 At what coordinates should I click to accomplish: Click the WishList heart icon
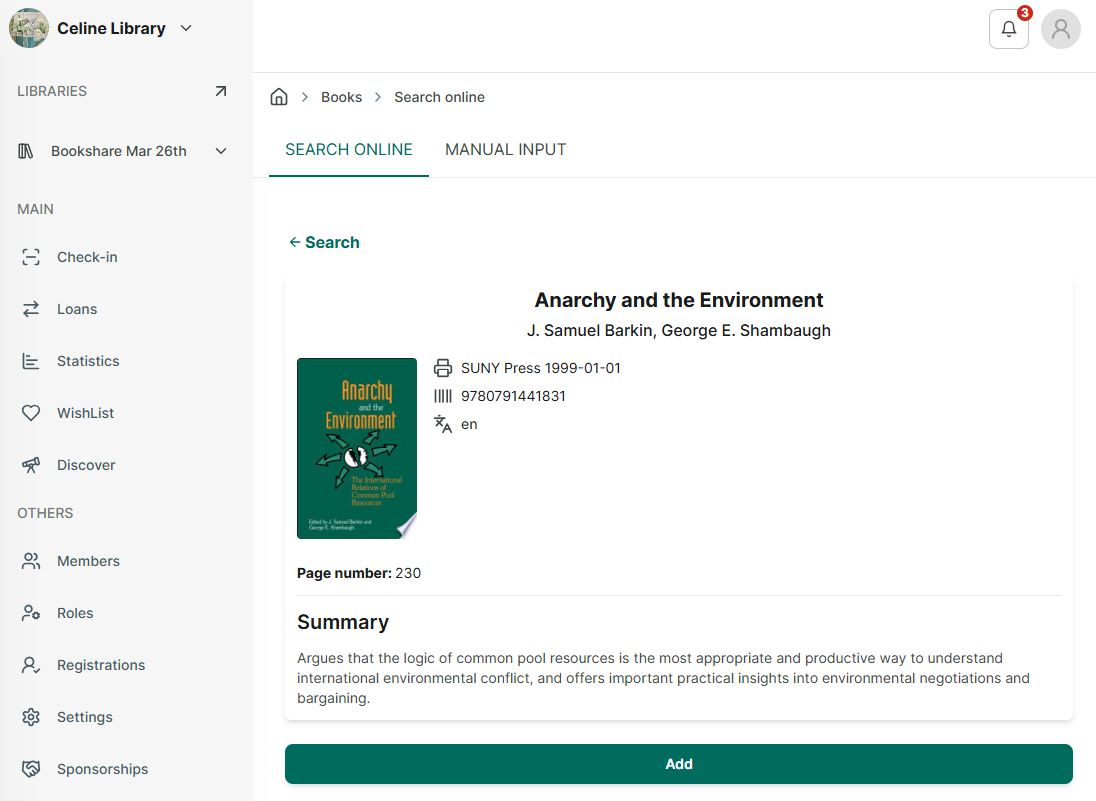click(x=31, y=413)
